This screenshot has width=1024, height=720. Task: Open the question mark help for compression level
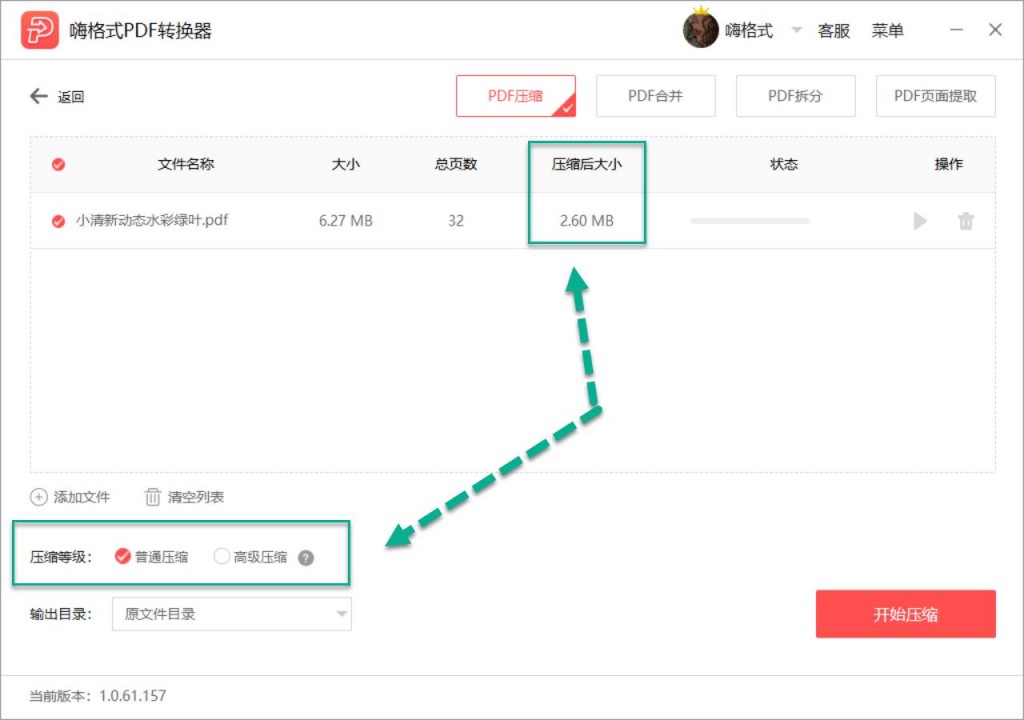pyautogui.click(x=306, y=557)
